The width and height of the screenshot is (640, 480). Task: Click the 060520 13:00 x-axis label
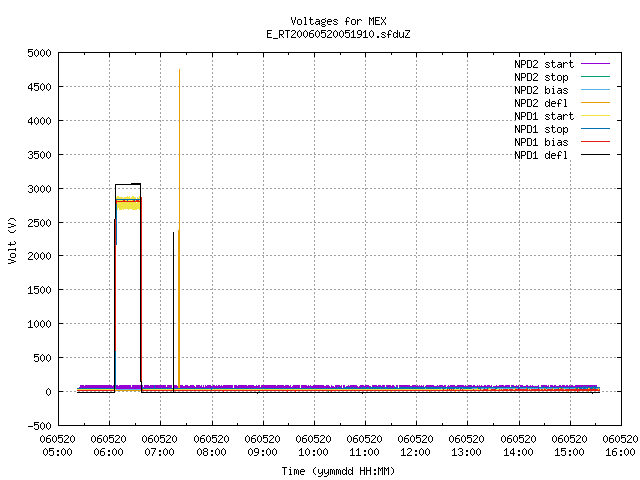click(x=467, y=445)
